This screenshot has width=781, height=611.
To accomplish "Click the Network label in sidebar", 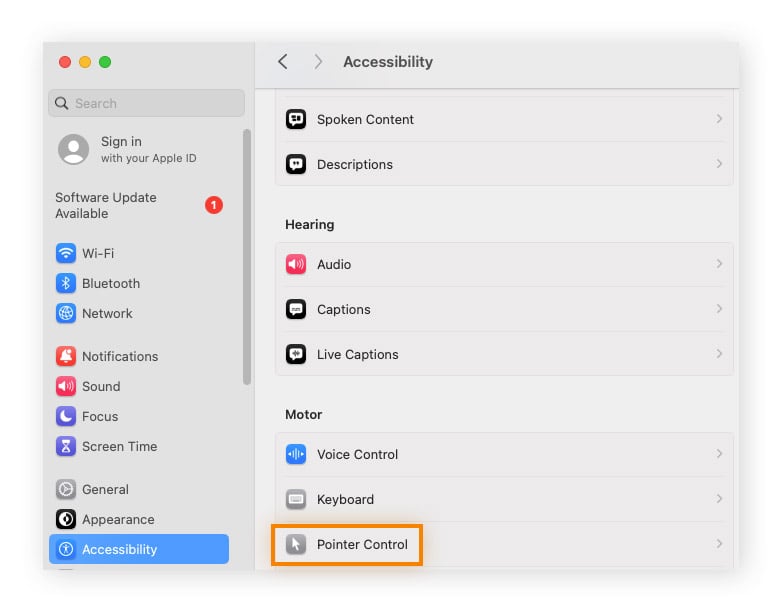I will pos(107,313).
